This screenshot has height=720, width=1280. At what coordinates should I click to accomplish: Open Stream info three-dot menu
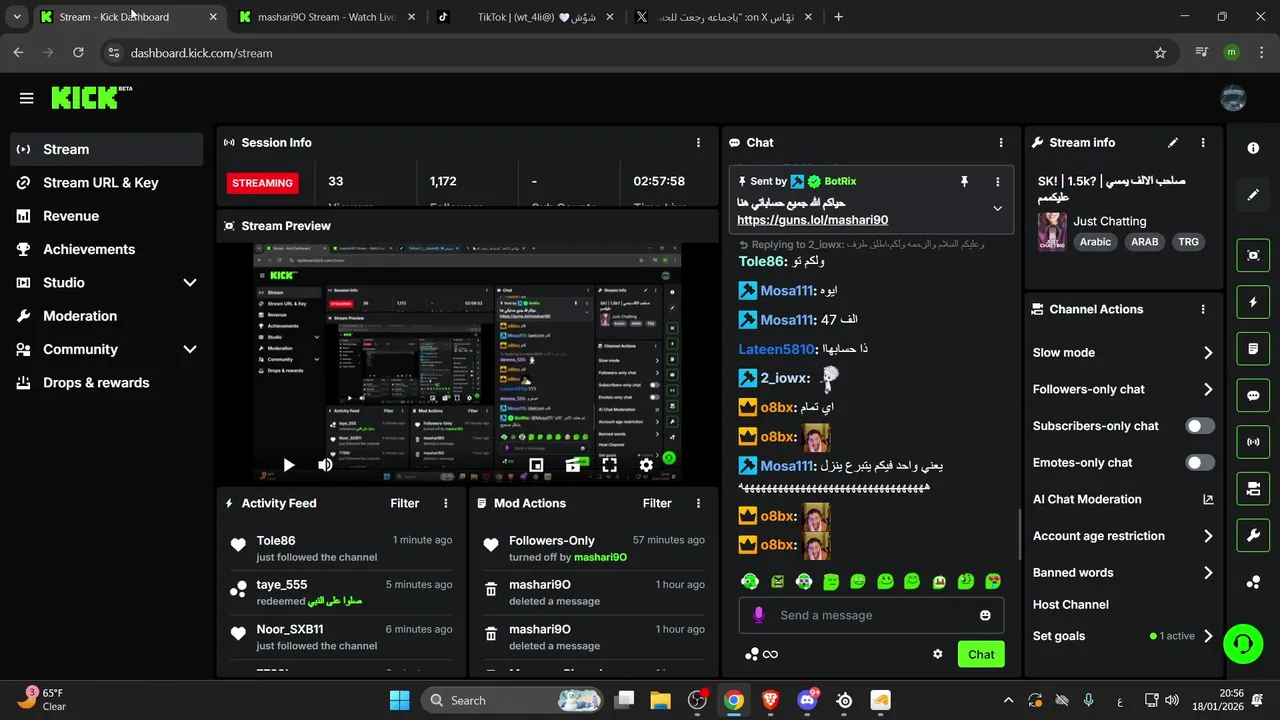pyautogui.click(x=1203, y=143)
